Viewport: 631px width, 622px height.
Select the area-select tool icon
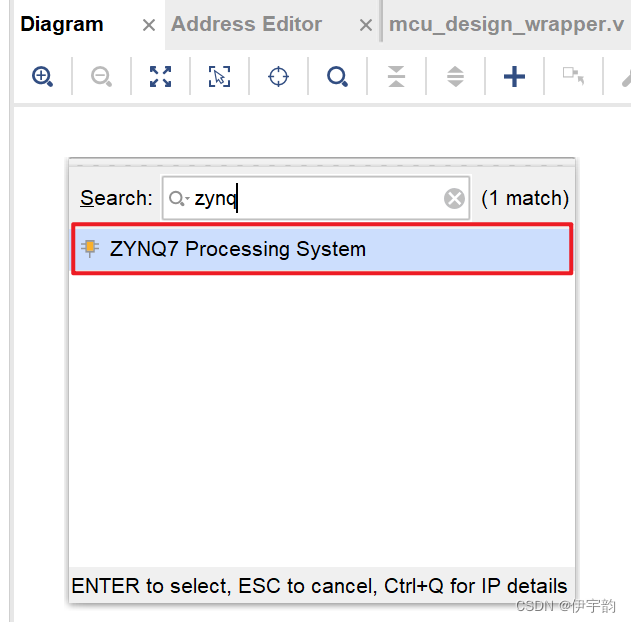219,76
